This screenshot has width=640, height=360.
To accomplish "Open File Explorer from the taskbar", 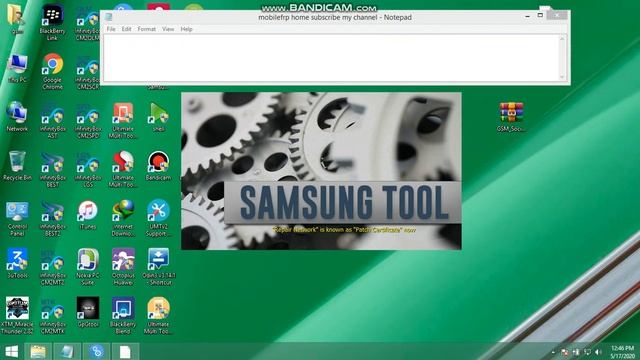I will pos(38,351).
